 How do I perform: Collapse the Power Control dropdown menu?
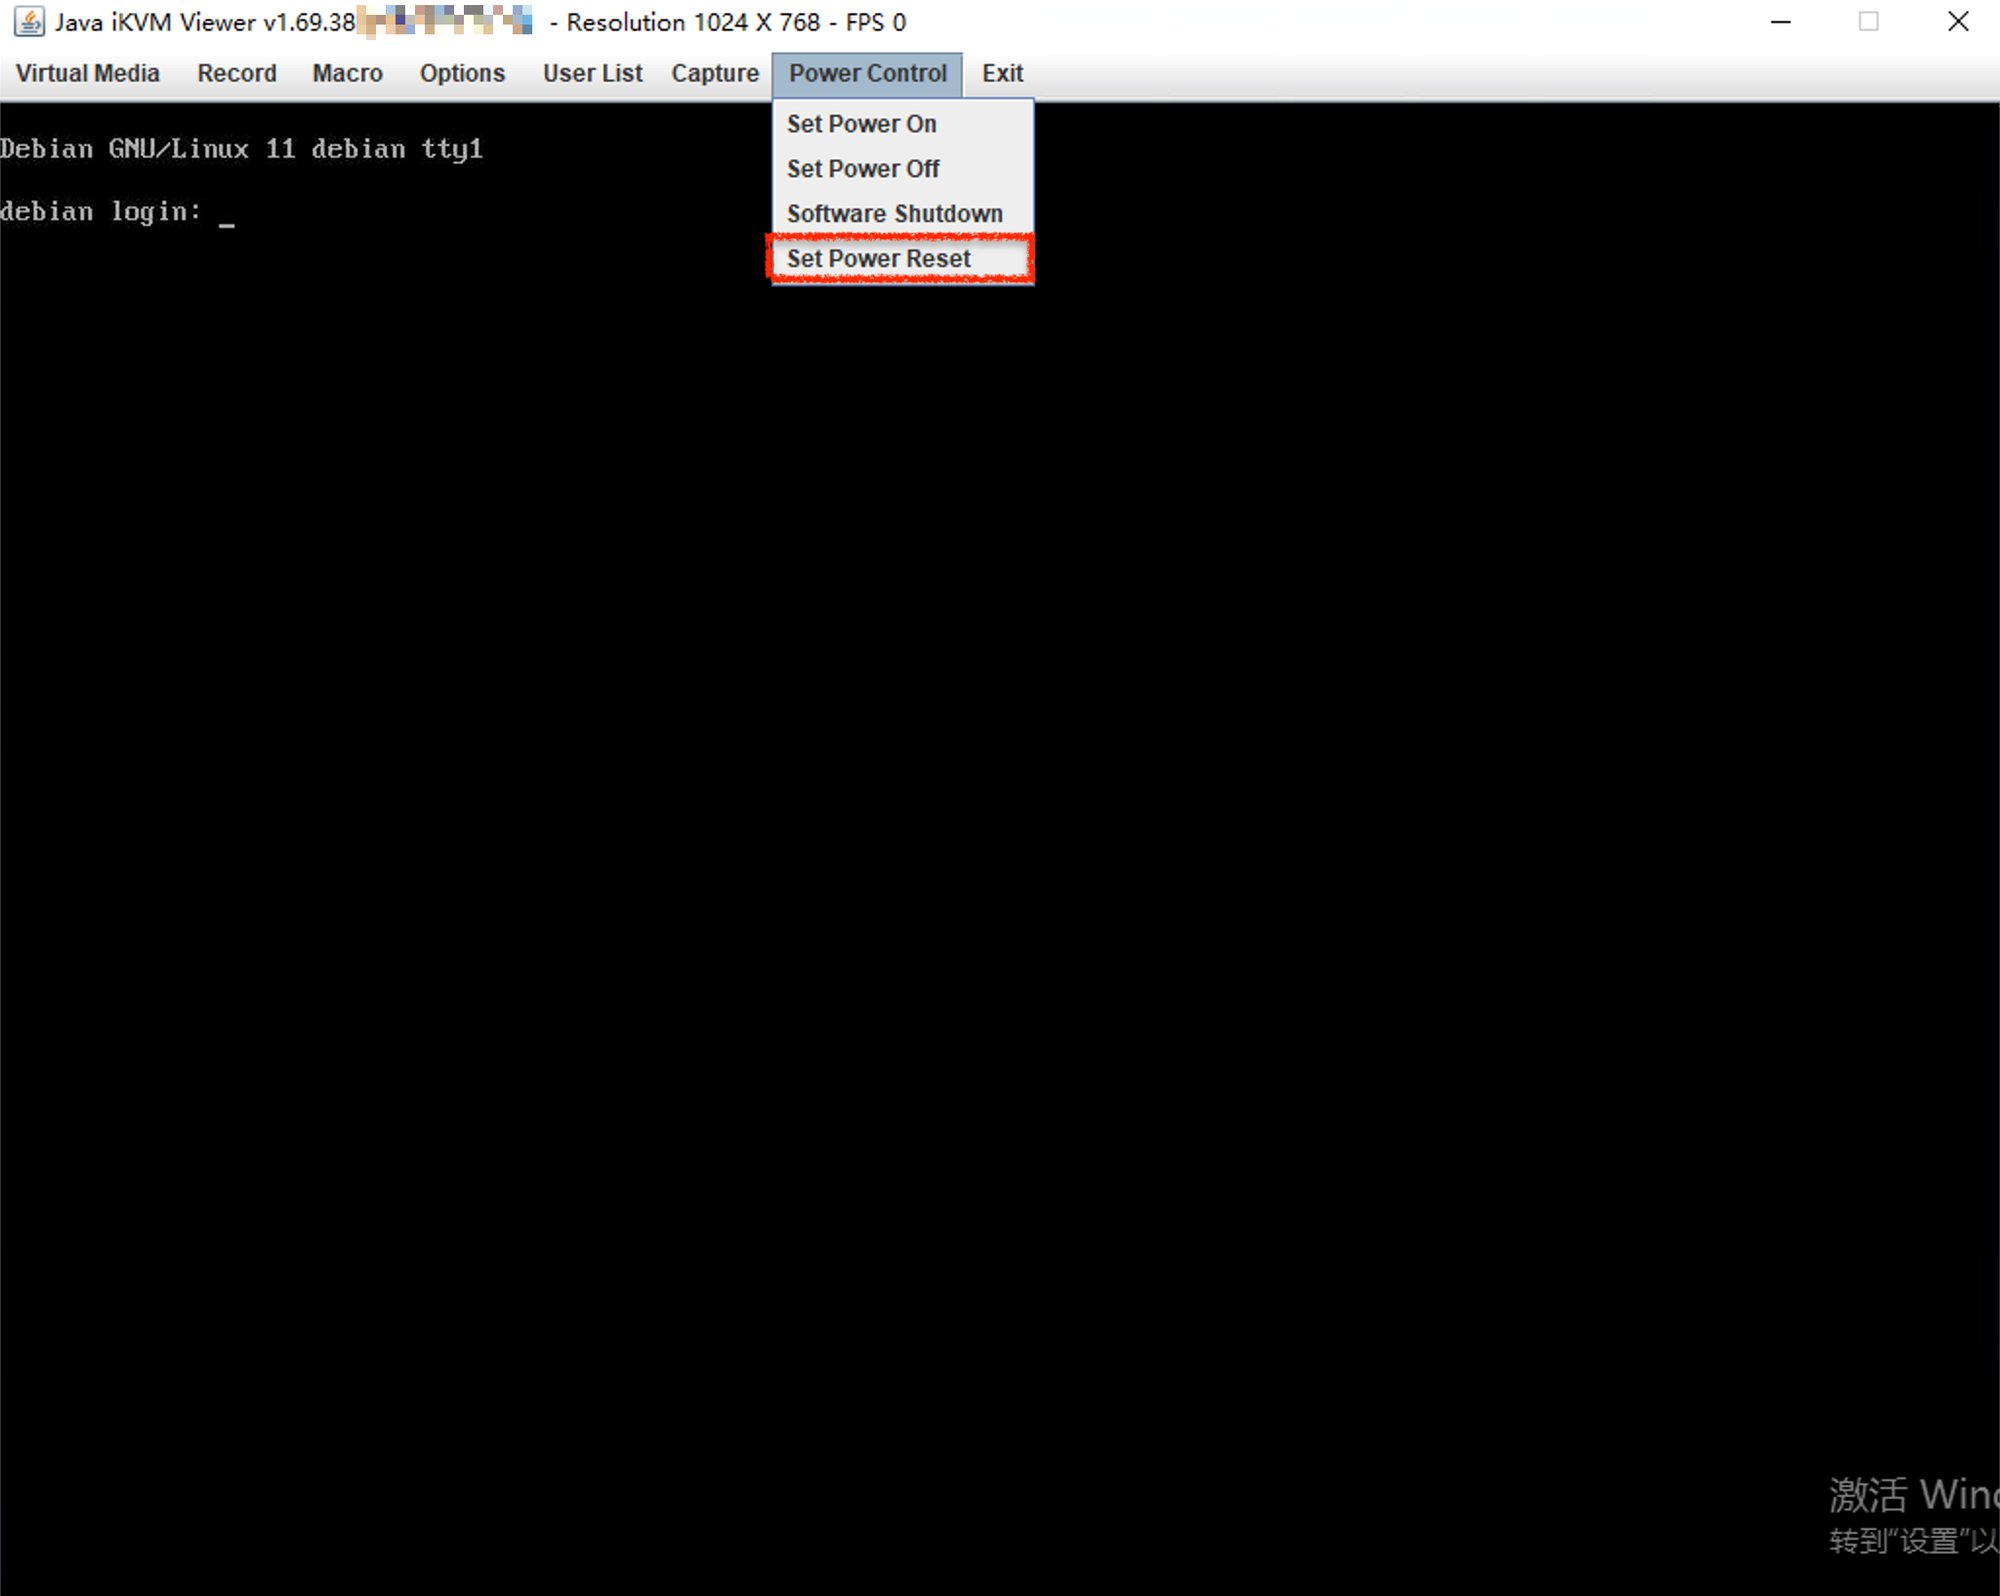click(867, 73)
